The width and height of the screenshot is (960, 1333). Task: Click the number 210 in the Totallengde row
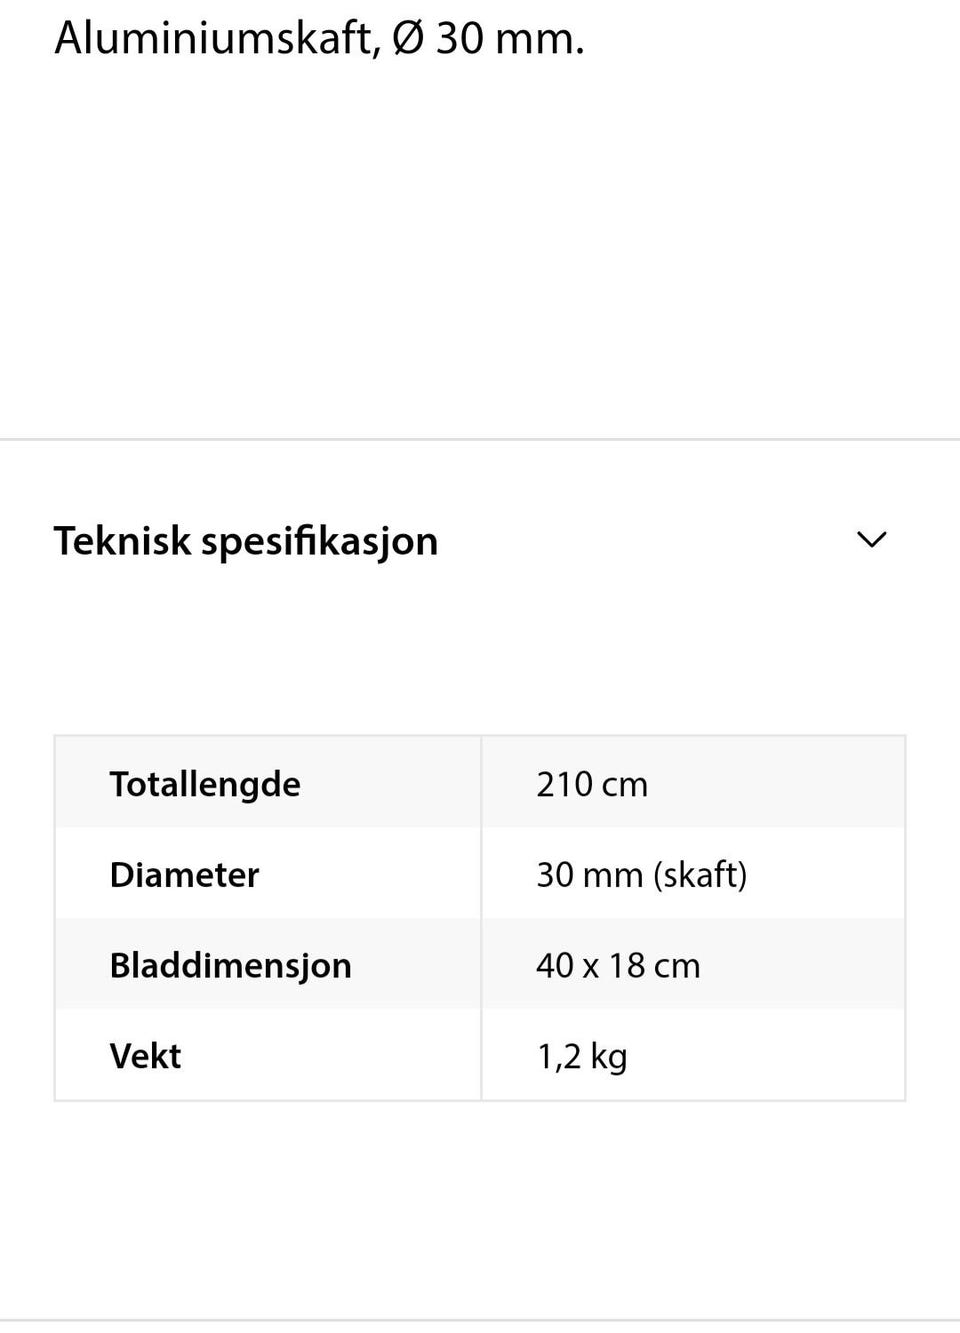click(564, 784)
